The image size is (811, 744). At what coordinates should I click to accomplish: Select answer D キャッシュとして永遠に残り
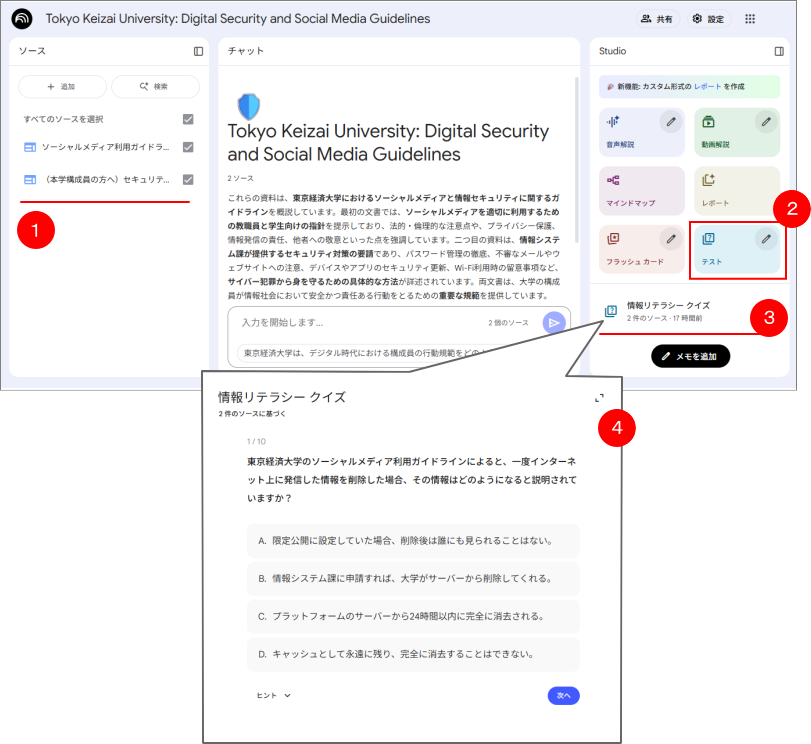point(413,654)
